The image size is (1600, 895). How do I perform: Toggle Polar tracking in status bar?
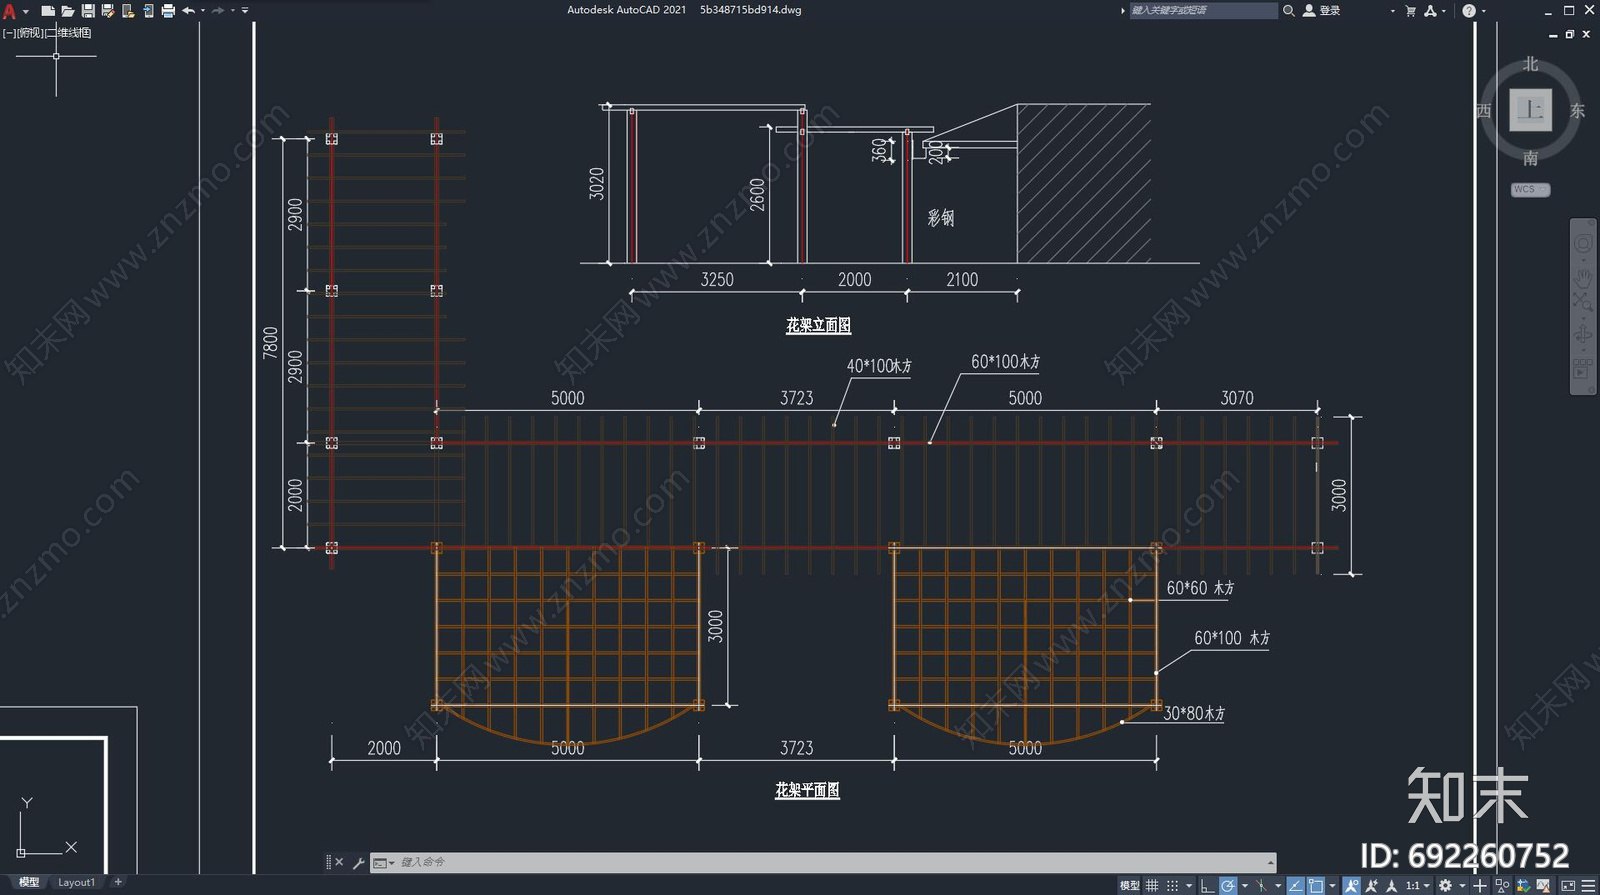(x=1228, y=886)
